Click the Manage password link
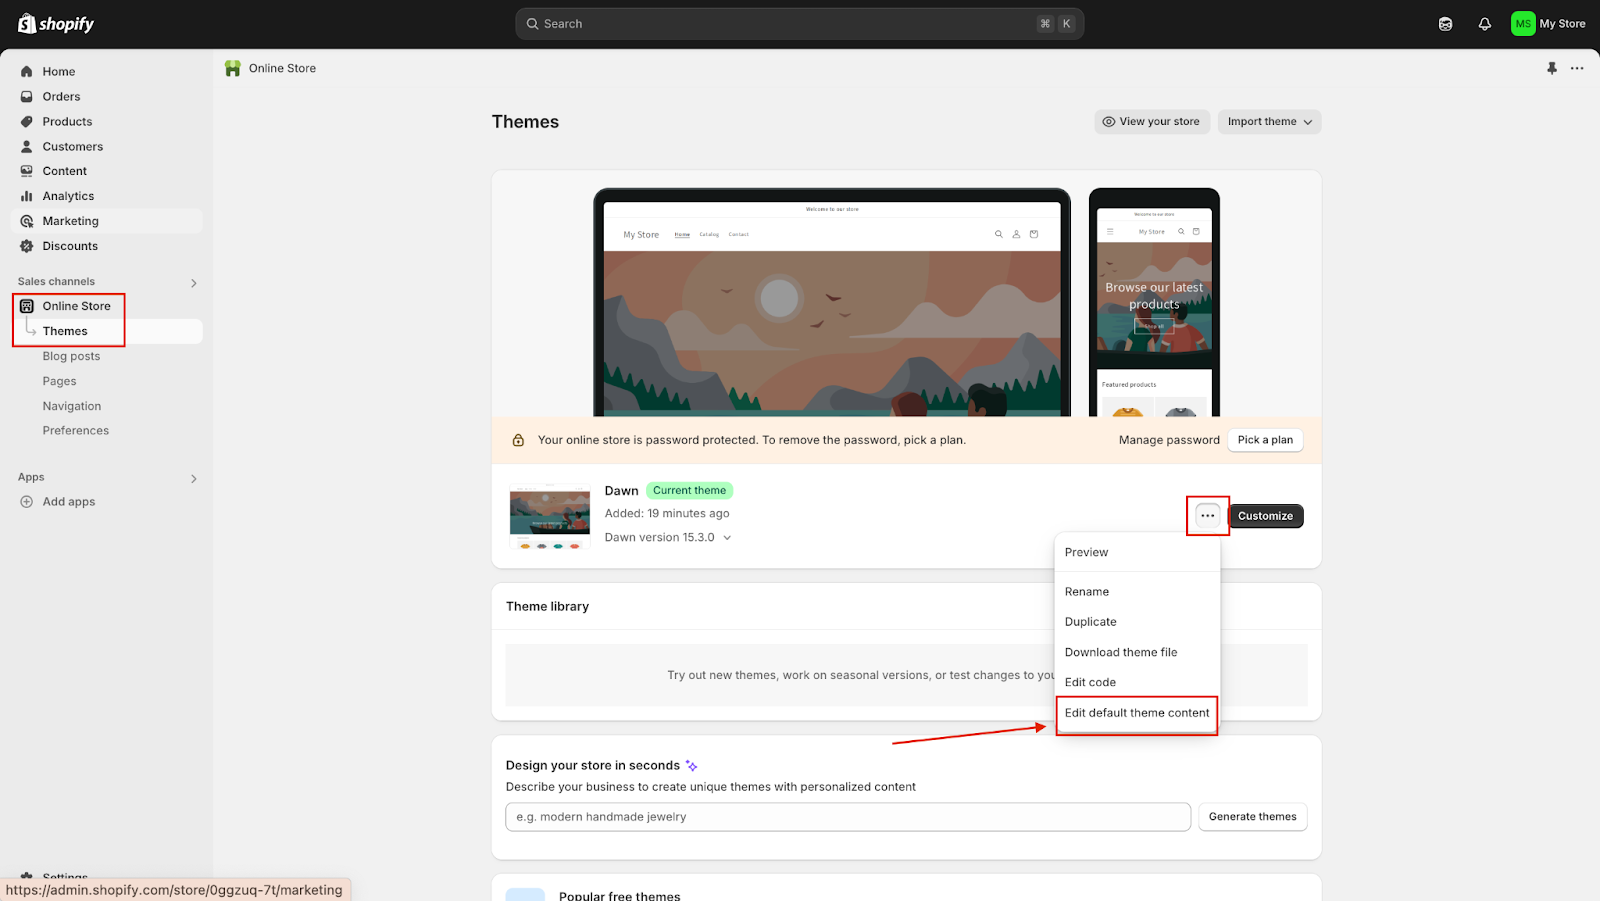Screen dimensions: 1600x901 pyautogui.click(x=1169, y=440)
